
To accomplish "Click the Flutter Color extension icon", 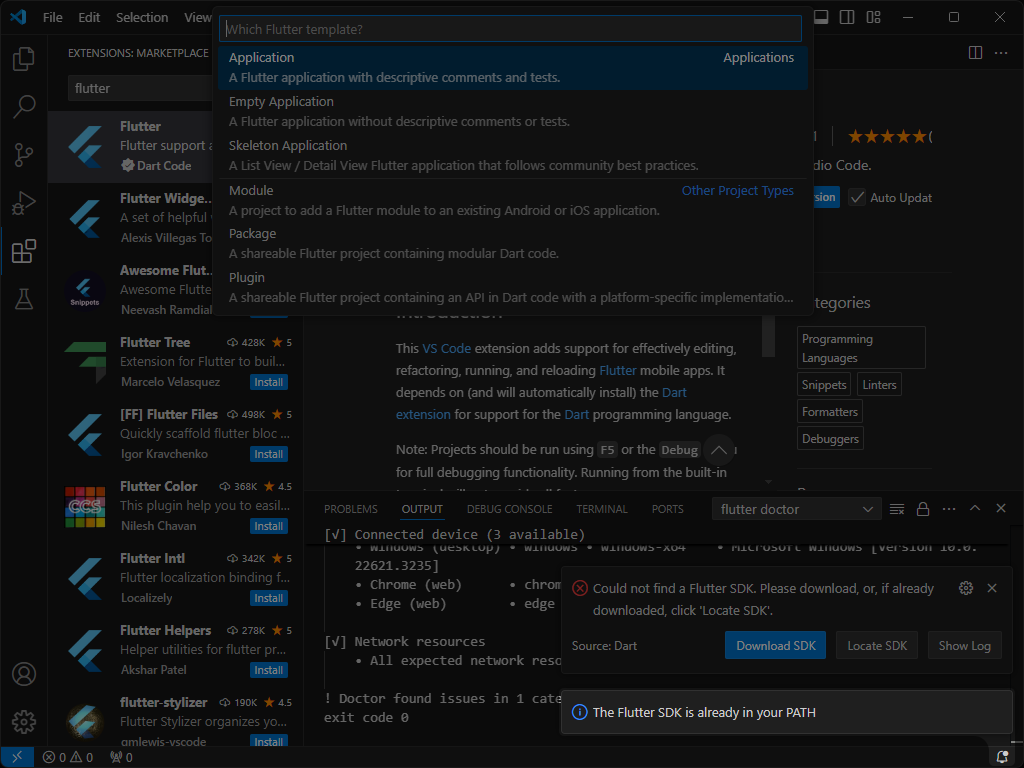I will point(85,505).
